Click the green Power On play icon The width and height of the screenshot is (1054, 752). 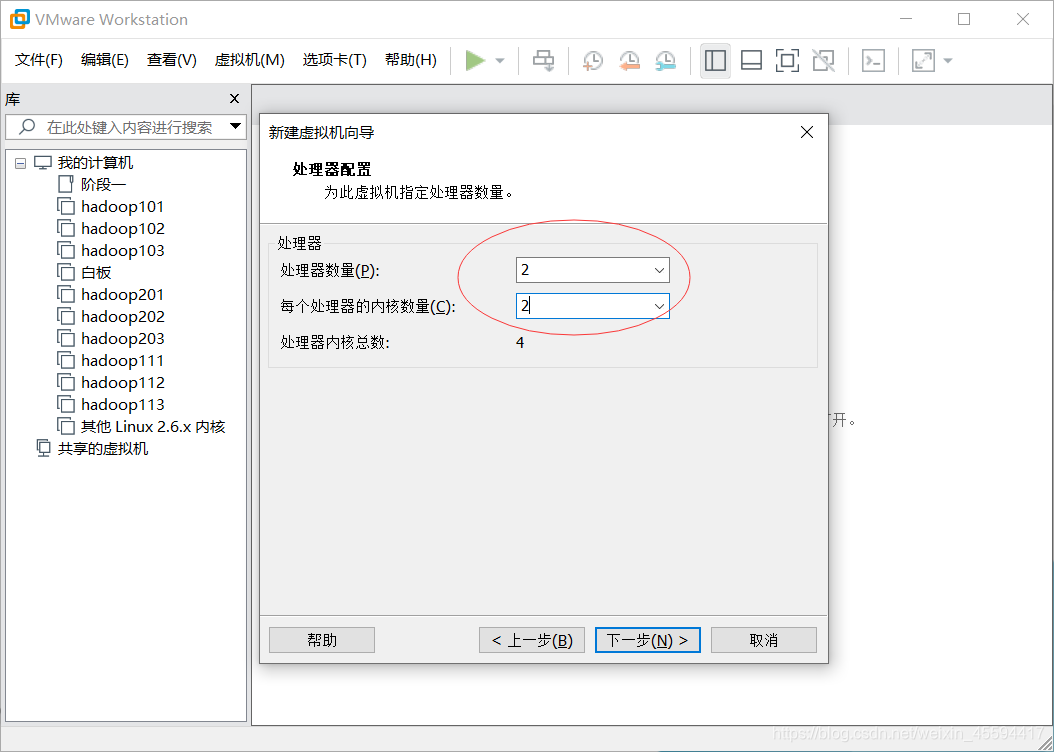[x=475, y=60]
